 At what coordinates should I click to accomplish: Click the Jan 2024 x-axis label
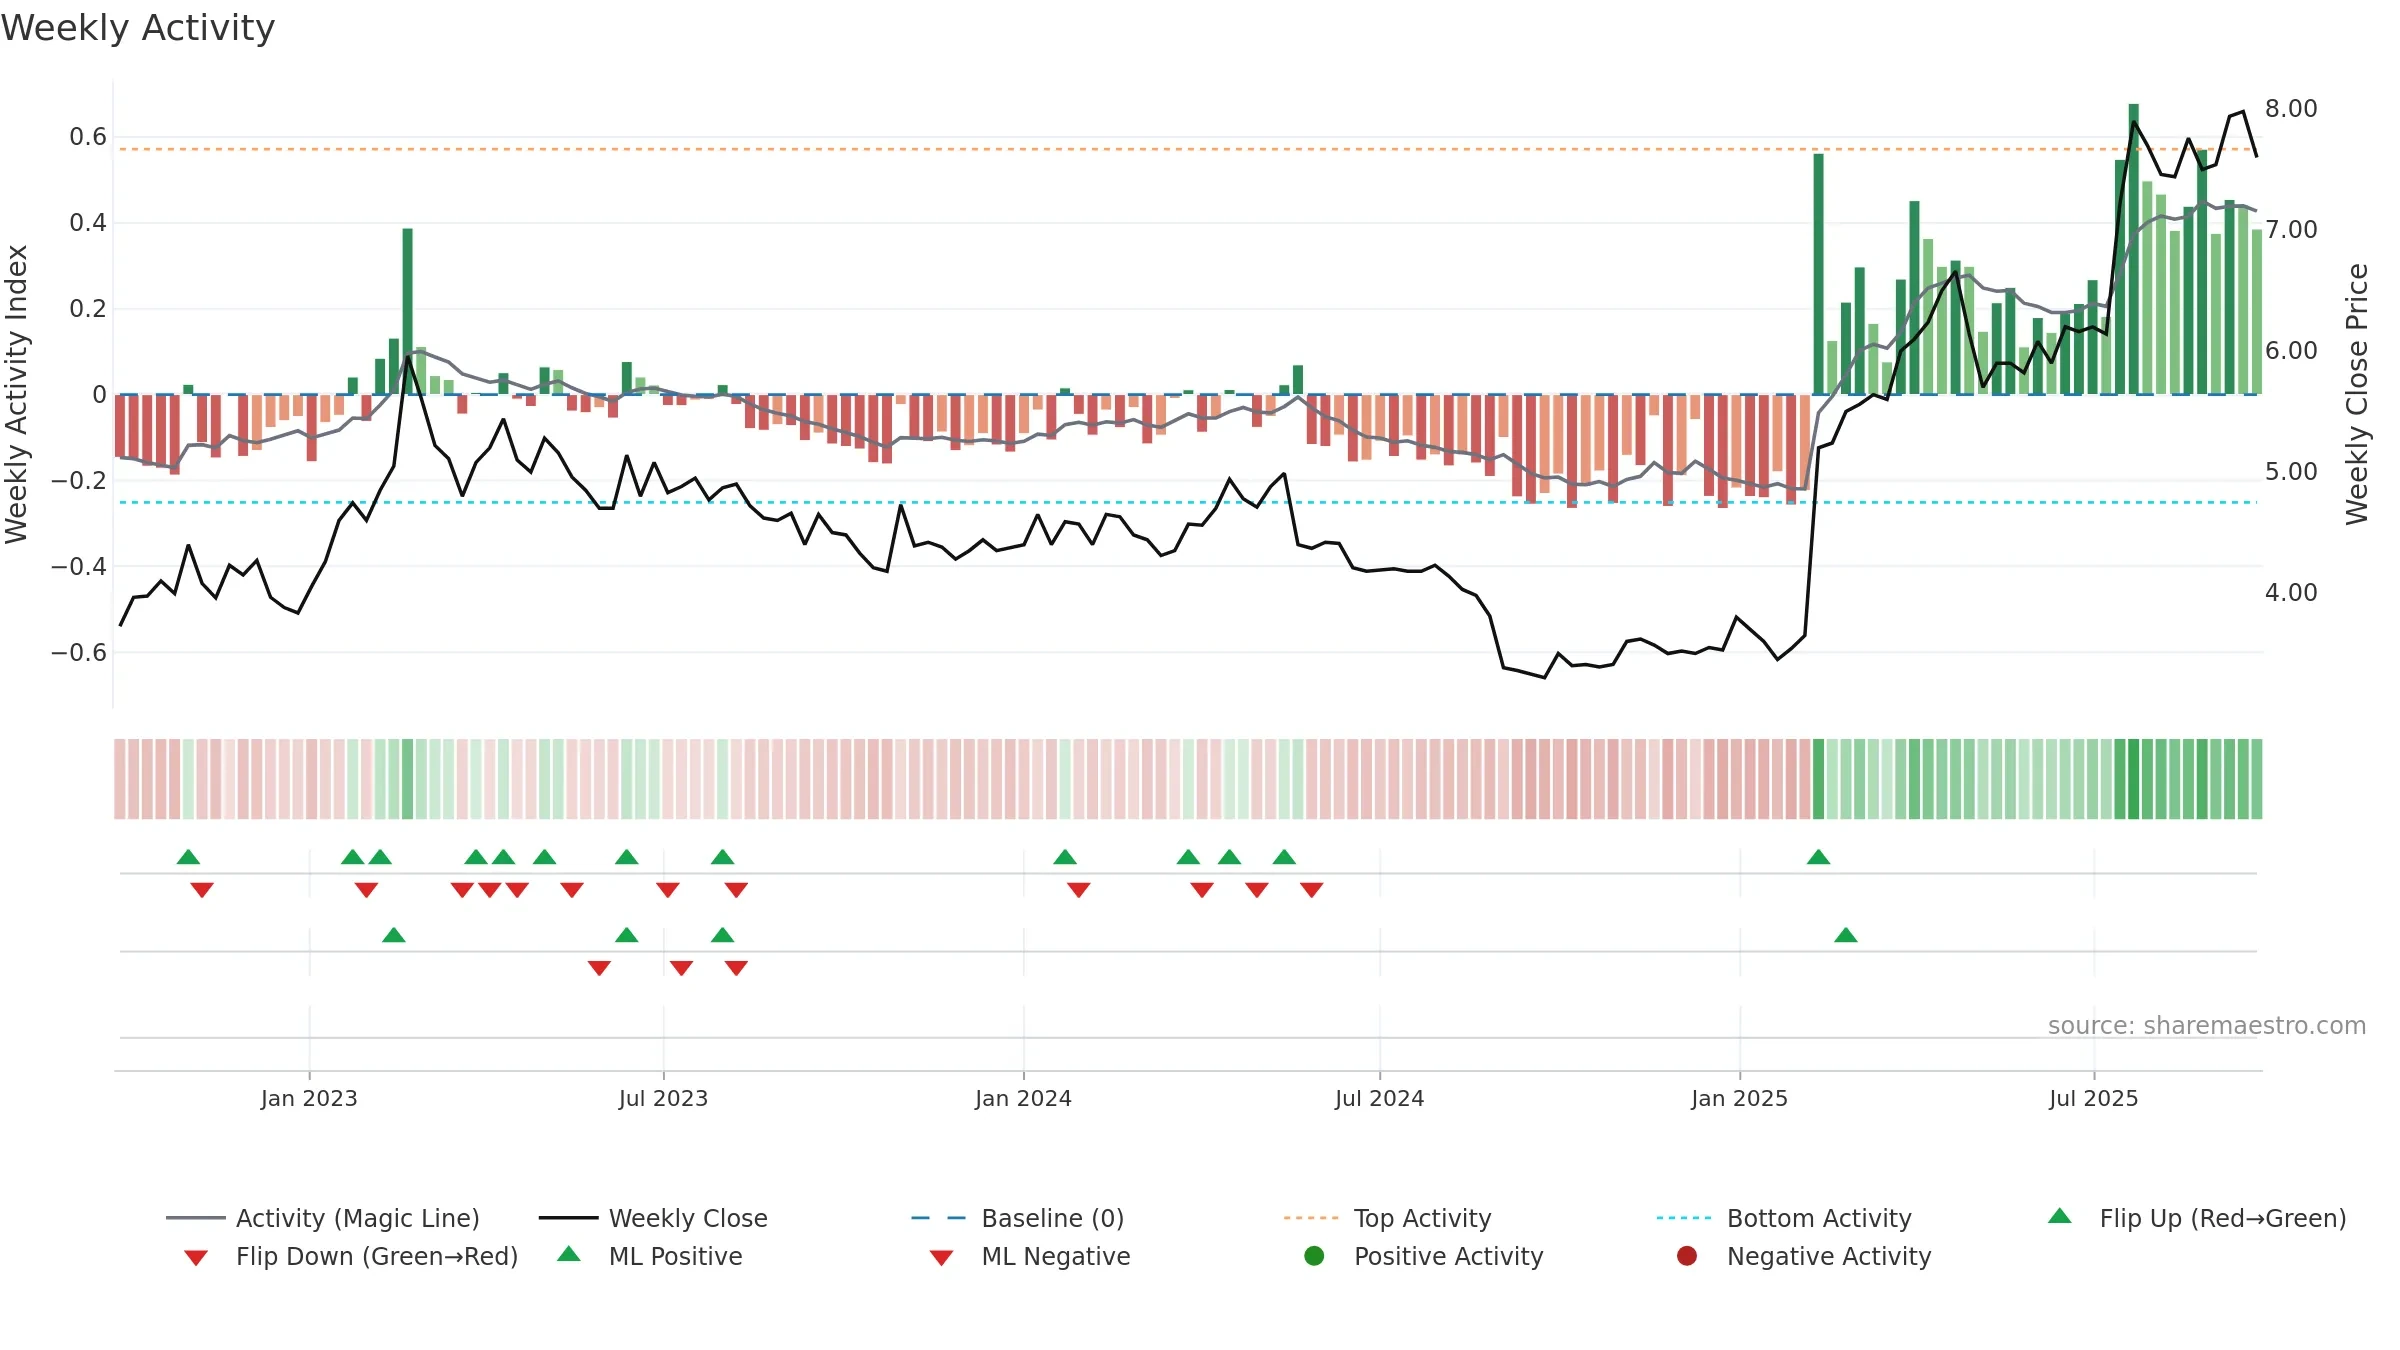tap(1023, 1099)
